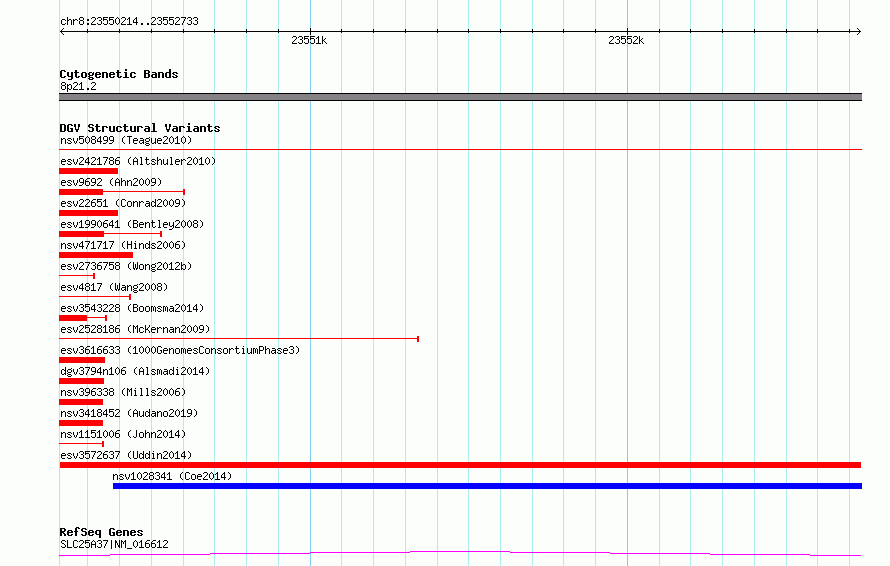Click the red bar under esv2421786
The width and height of the screenshot is (890, 566).
point(89,171)
